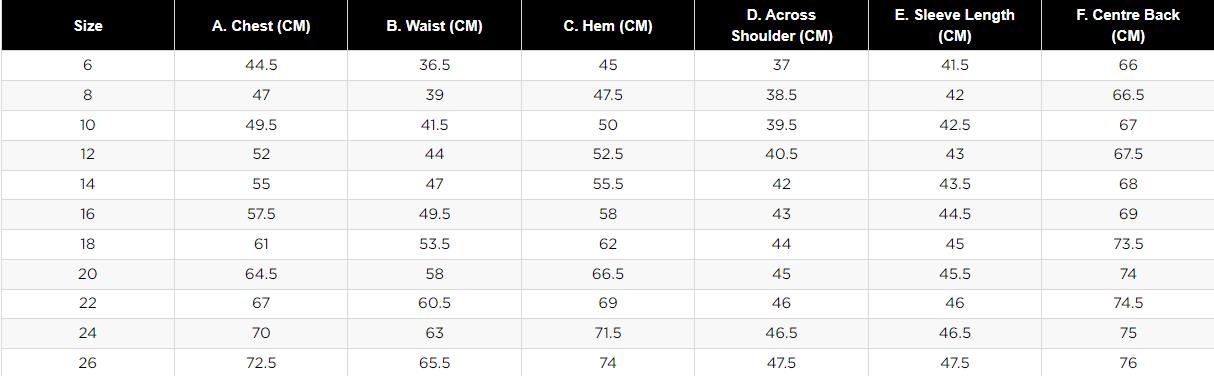Screen dimensions: 1214x376
Task: Click chest value 44.5 for size 6
Action: pyautogui.click(x=261, y=65)
